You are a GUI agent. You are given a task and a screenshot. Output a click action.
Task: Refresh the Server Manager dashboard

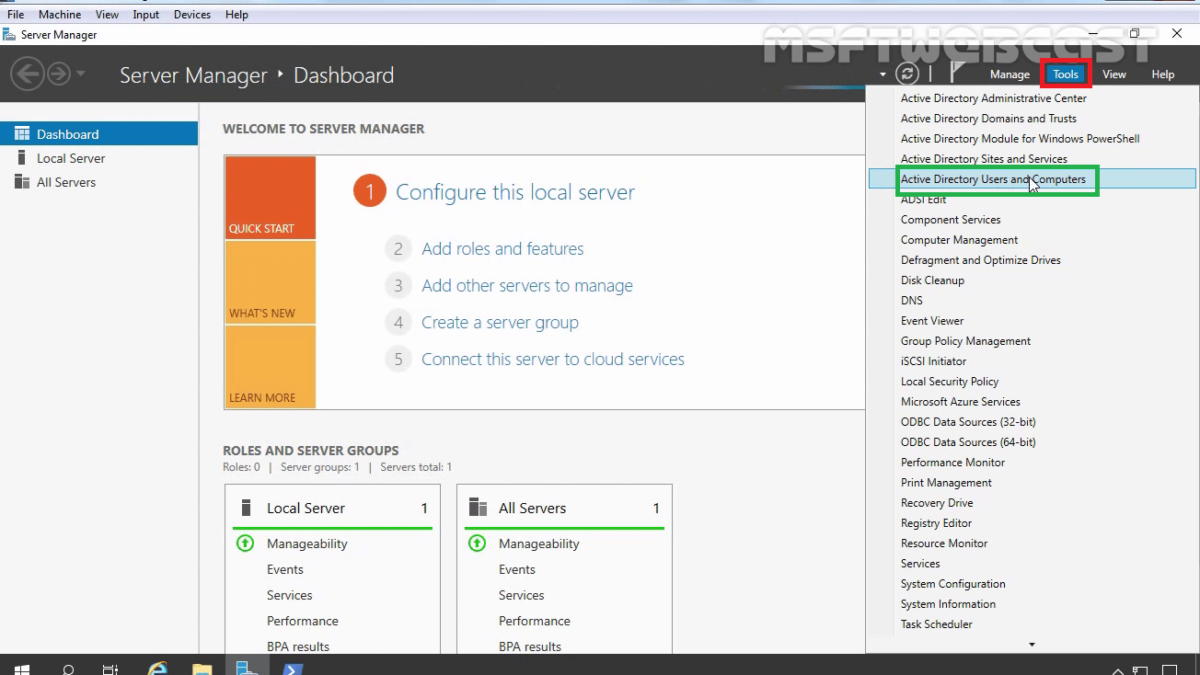(x=907, y=73)
